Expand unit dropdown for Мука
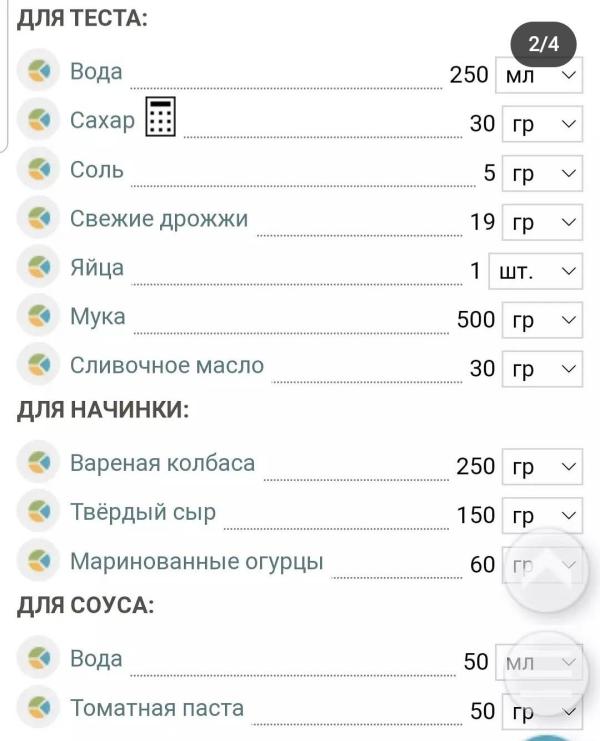The width and height of the screenshot is (600, 741). tap(542, 320)
